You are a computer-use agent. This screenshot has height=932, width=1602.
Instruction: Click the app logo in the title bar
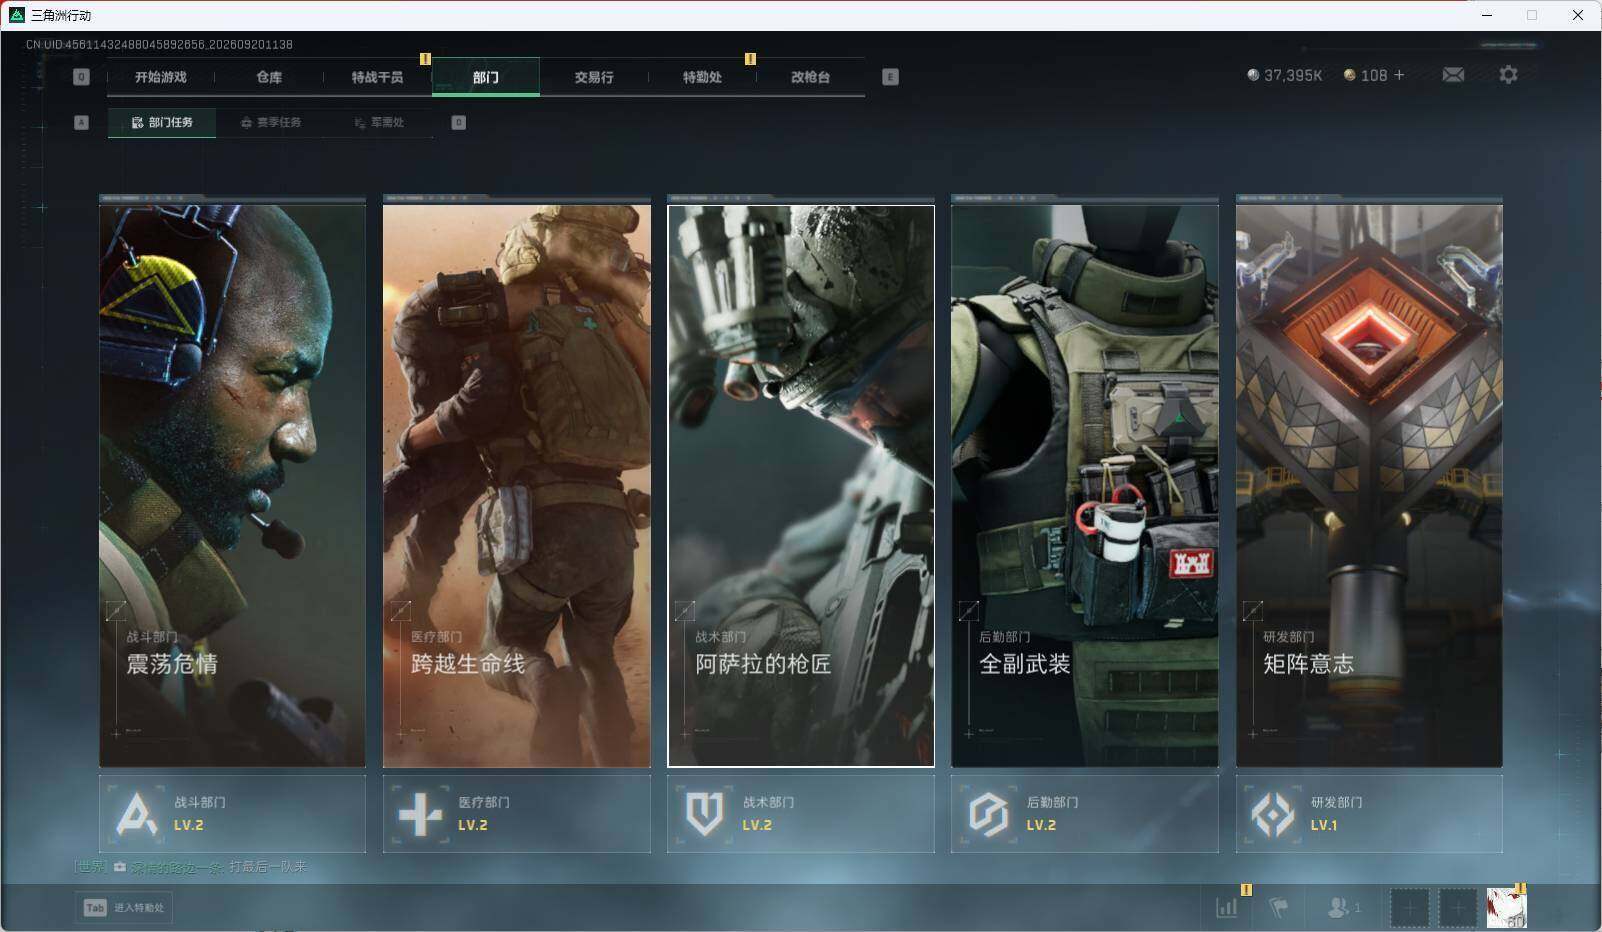[x=16, y=15]
